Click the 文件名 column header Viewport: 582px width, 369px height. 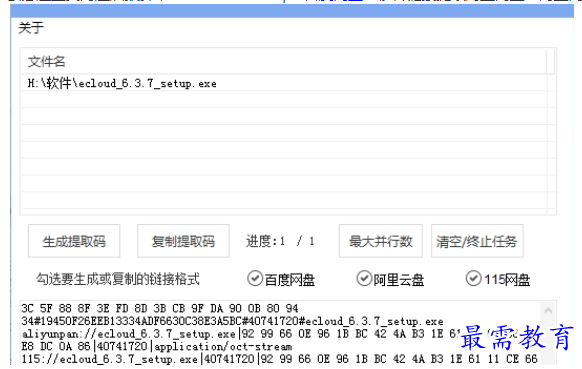point(284,62)
